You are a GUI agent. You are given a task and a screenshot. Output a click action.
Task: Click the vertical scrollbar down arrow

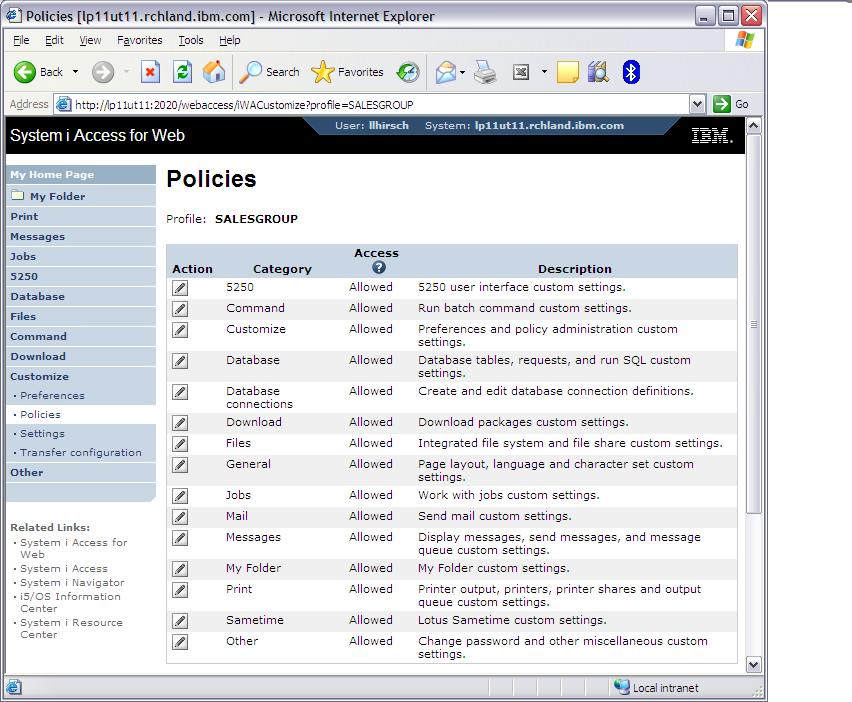pos(753,665)
